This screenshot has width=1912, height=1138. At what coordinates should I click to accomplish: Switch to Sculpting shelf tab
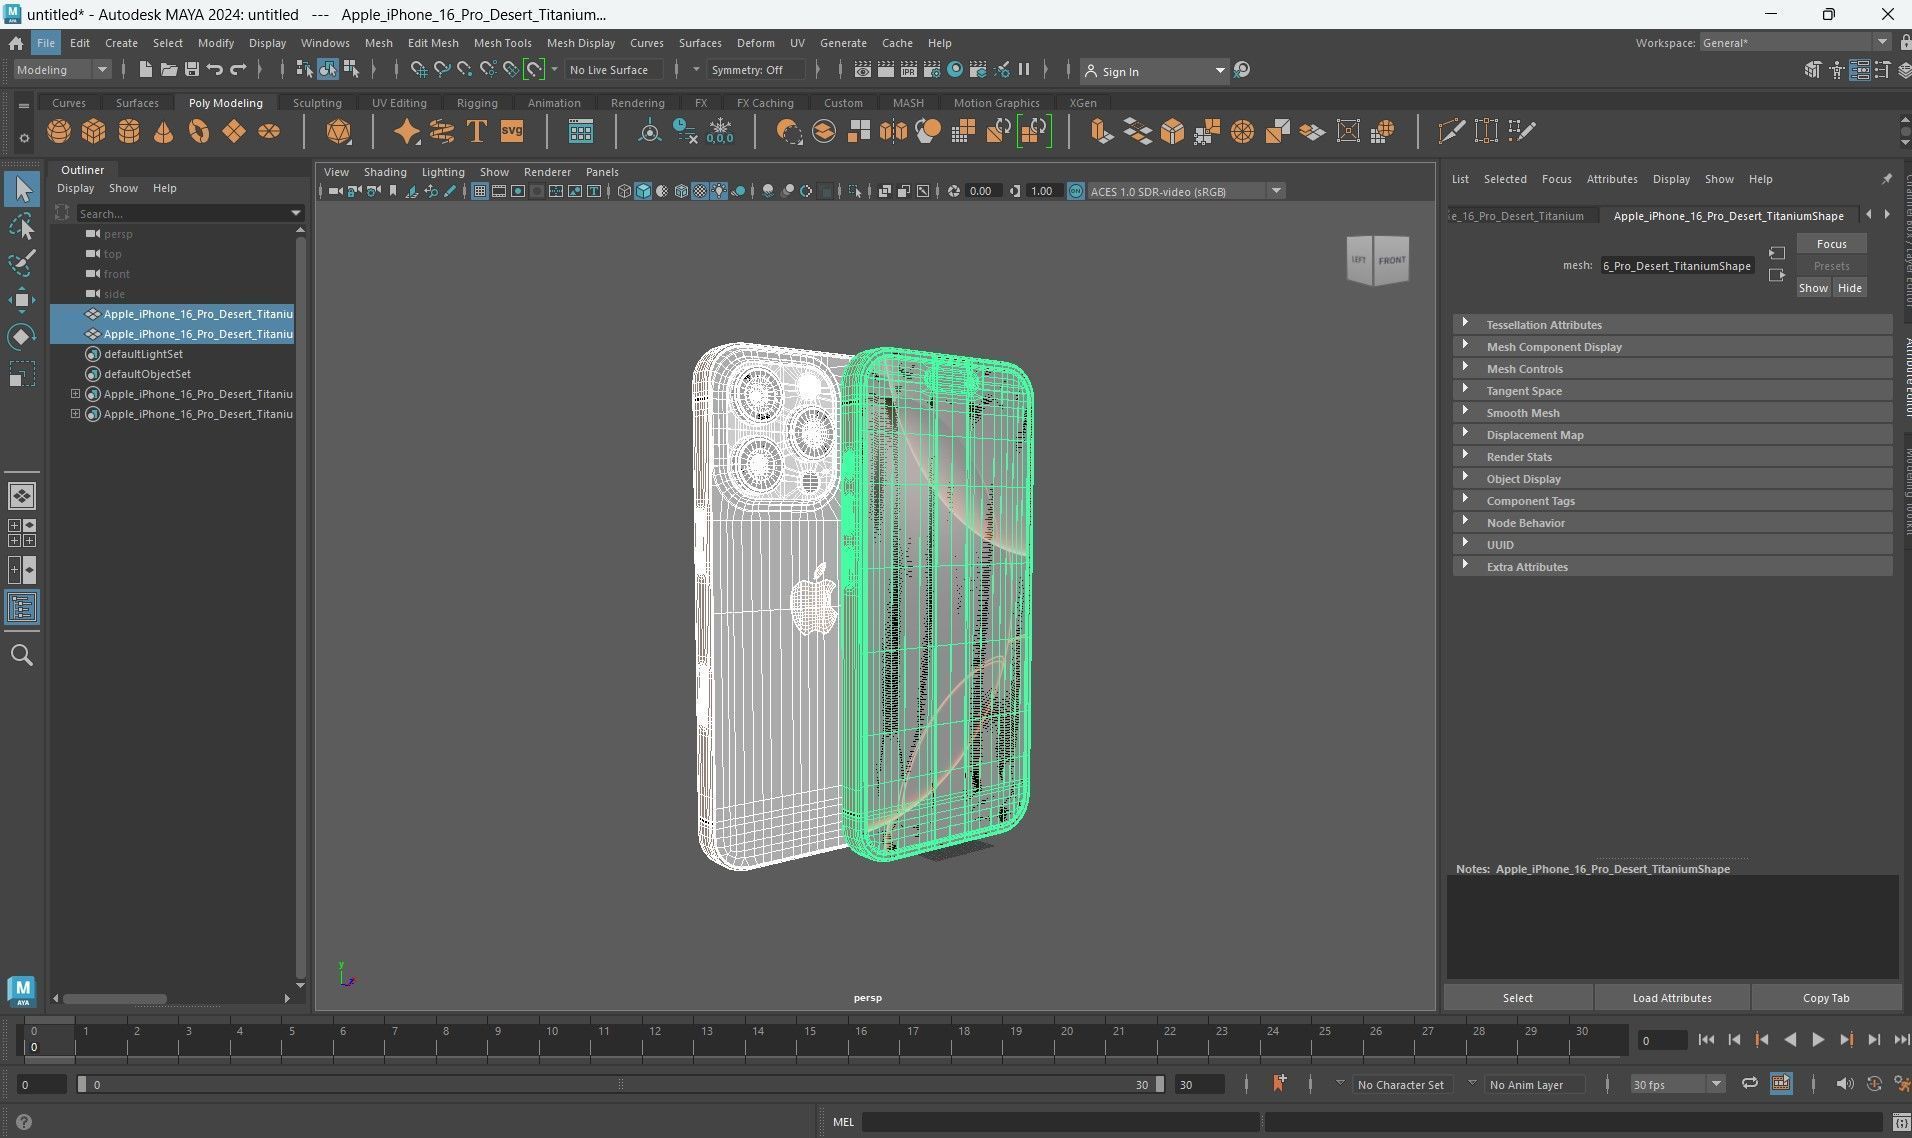point(317,103)
